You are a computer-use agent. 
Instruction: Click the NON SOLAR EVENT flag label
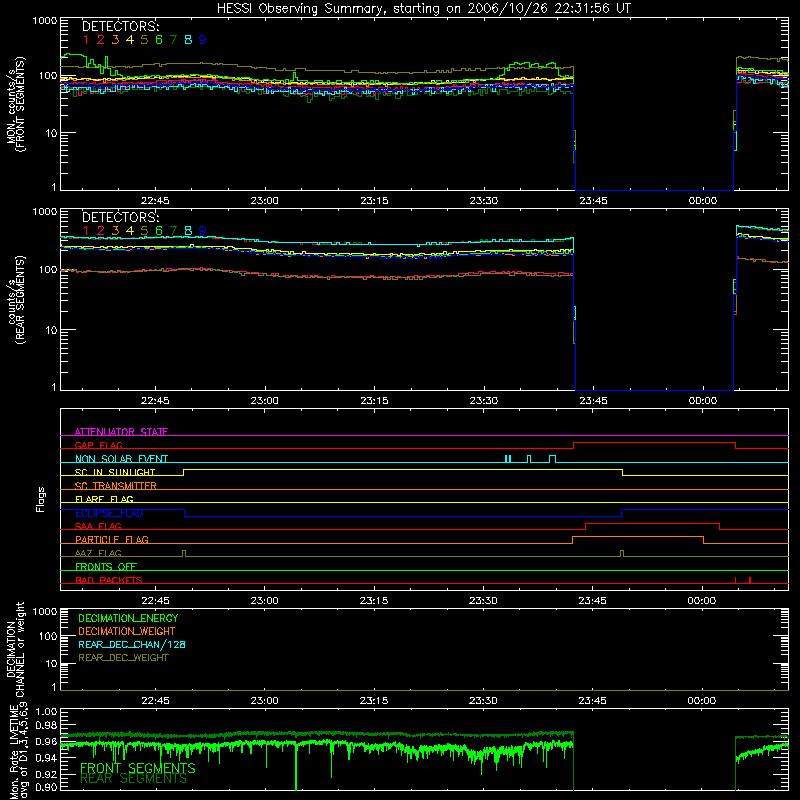(x=121, y=459)
